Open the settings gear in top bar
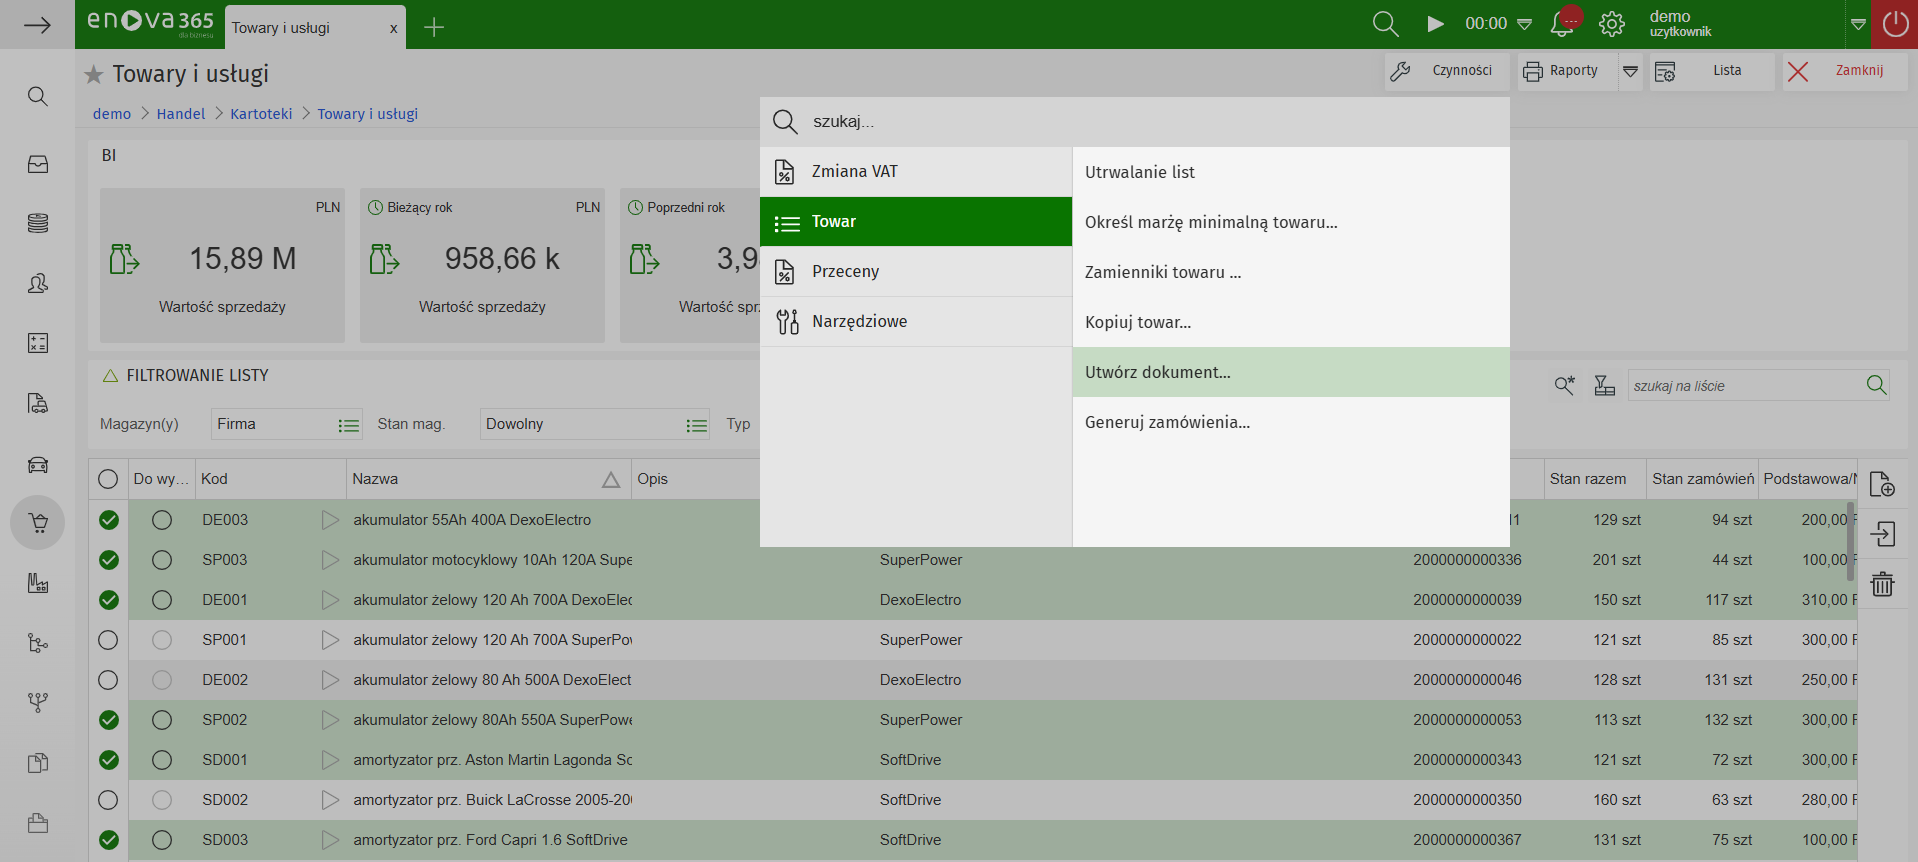Screen dimensions: 1918x862 click(x=1611, y=24)
